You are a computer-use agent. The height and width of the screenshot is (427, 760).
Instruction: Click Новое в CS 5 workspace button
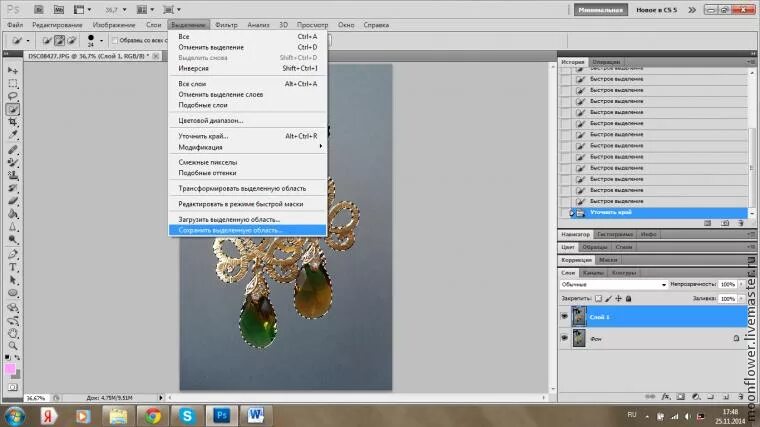[656, 10]
